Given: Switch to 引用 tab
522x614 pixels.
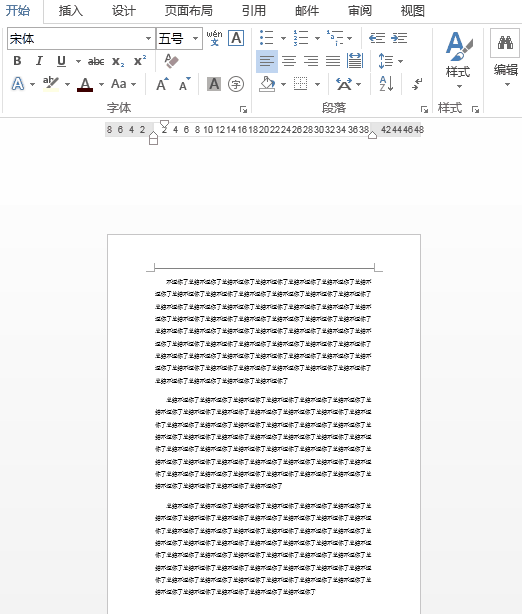Looking at the screenshot, I should pos(254,11).
